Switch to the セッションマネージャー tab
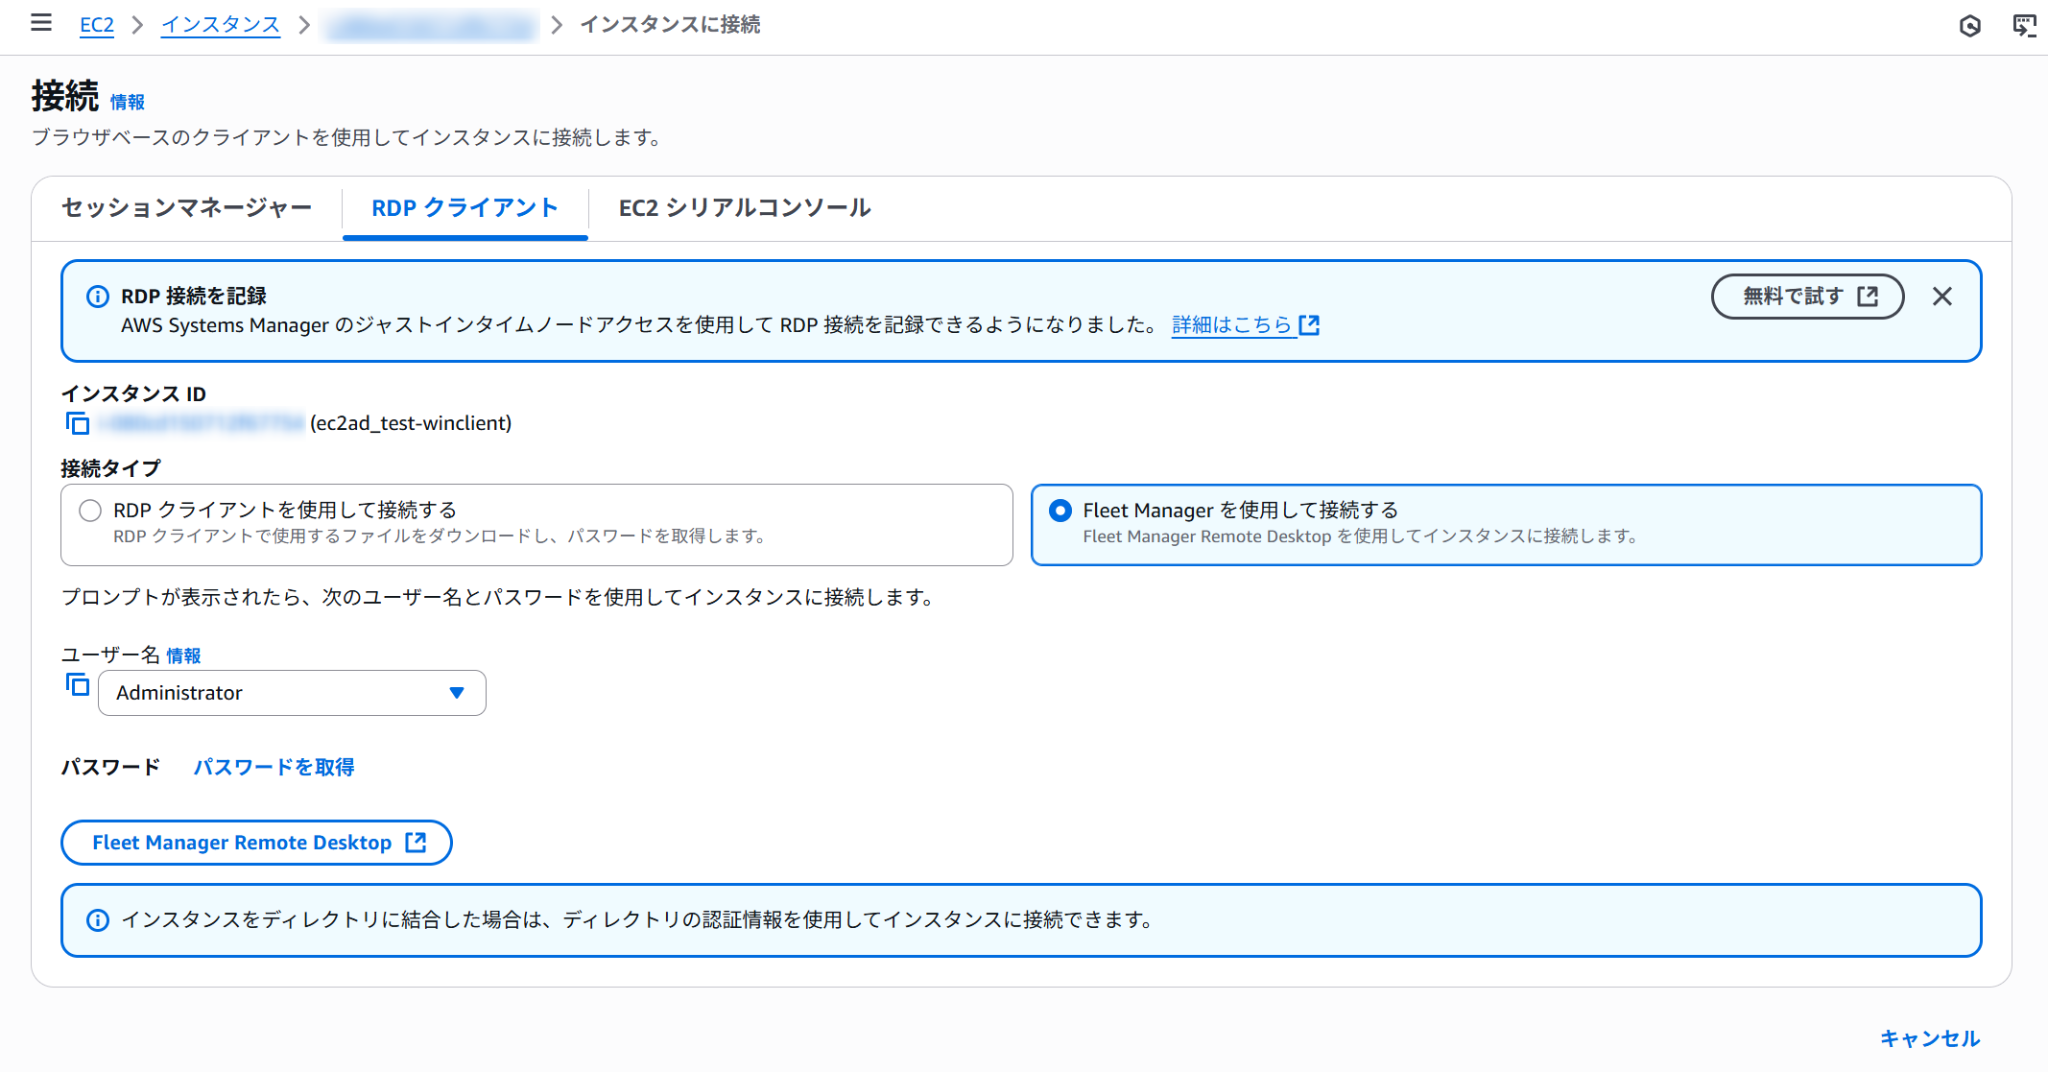Screen dimensions: 2048x1072 point(187,208)
